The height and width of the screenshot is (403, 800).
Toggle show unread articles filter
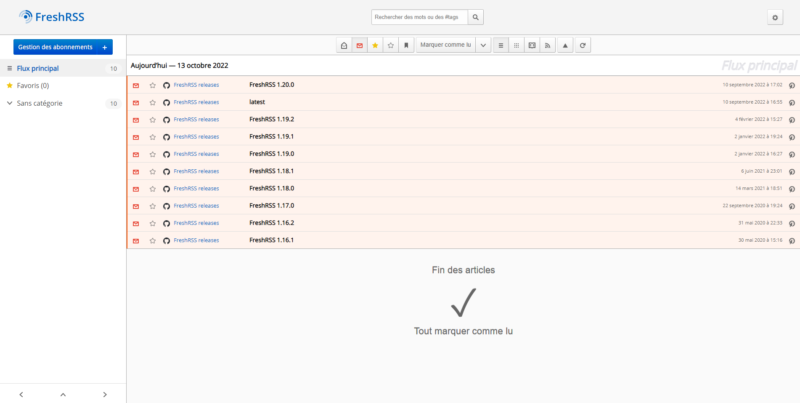click(x=360, y=45)
